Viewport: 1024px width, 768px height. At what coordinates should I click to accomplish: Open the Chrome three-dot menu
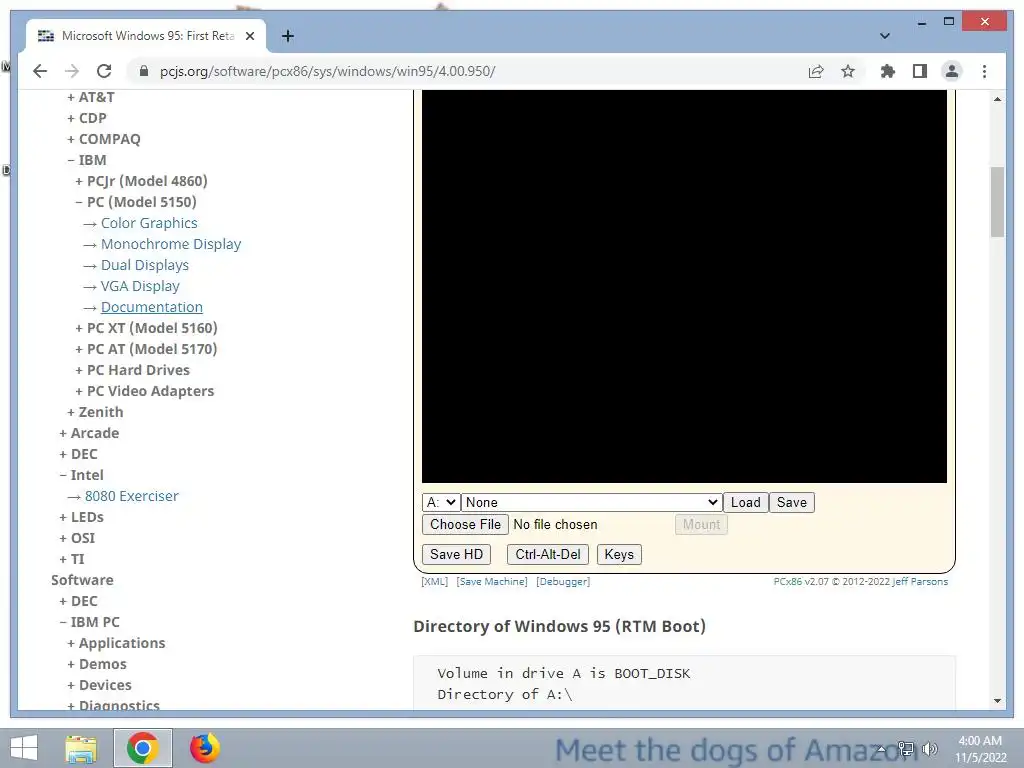[x=984, y=71]
